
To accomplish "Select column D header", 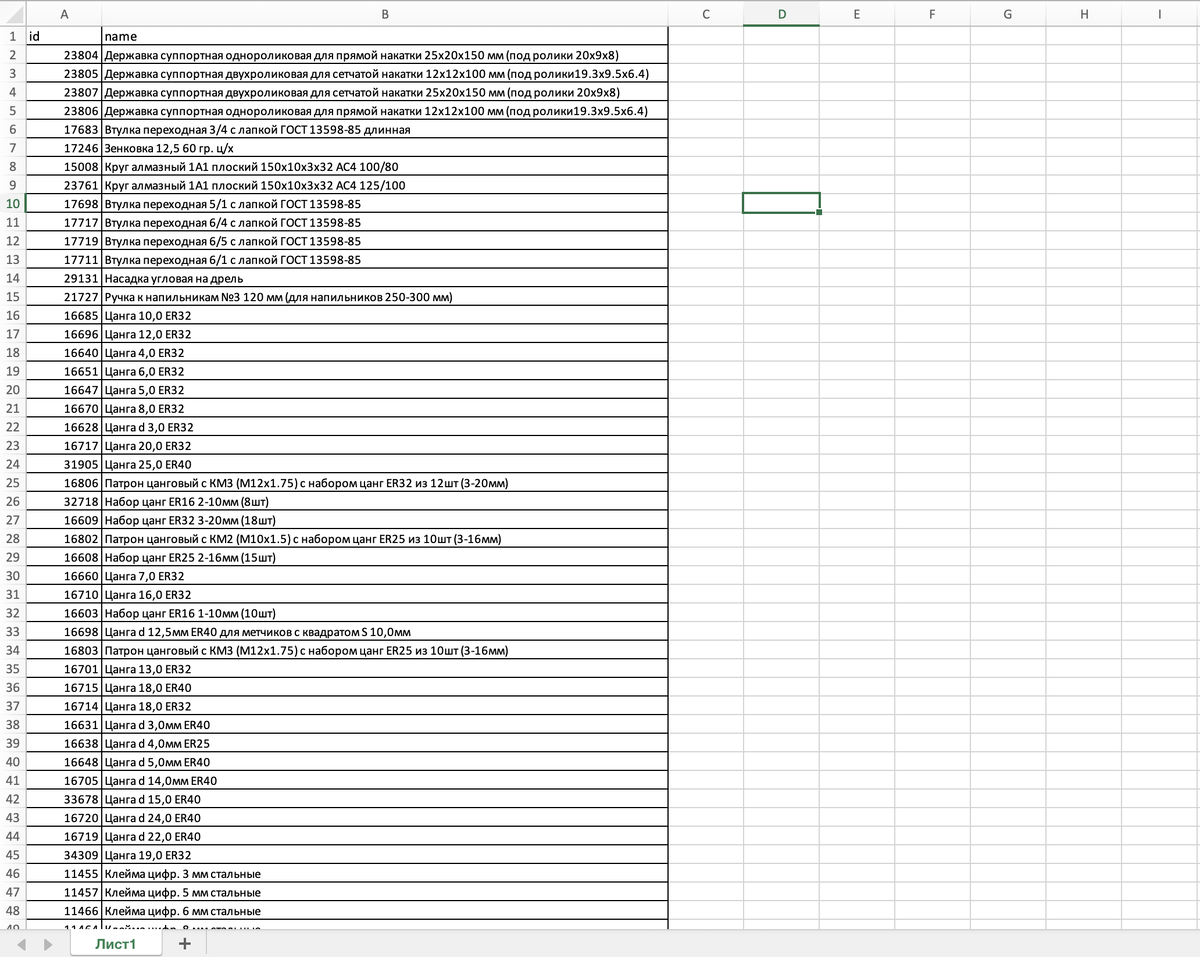I will [781, 14].
